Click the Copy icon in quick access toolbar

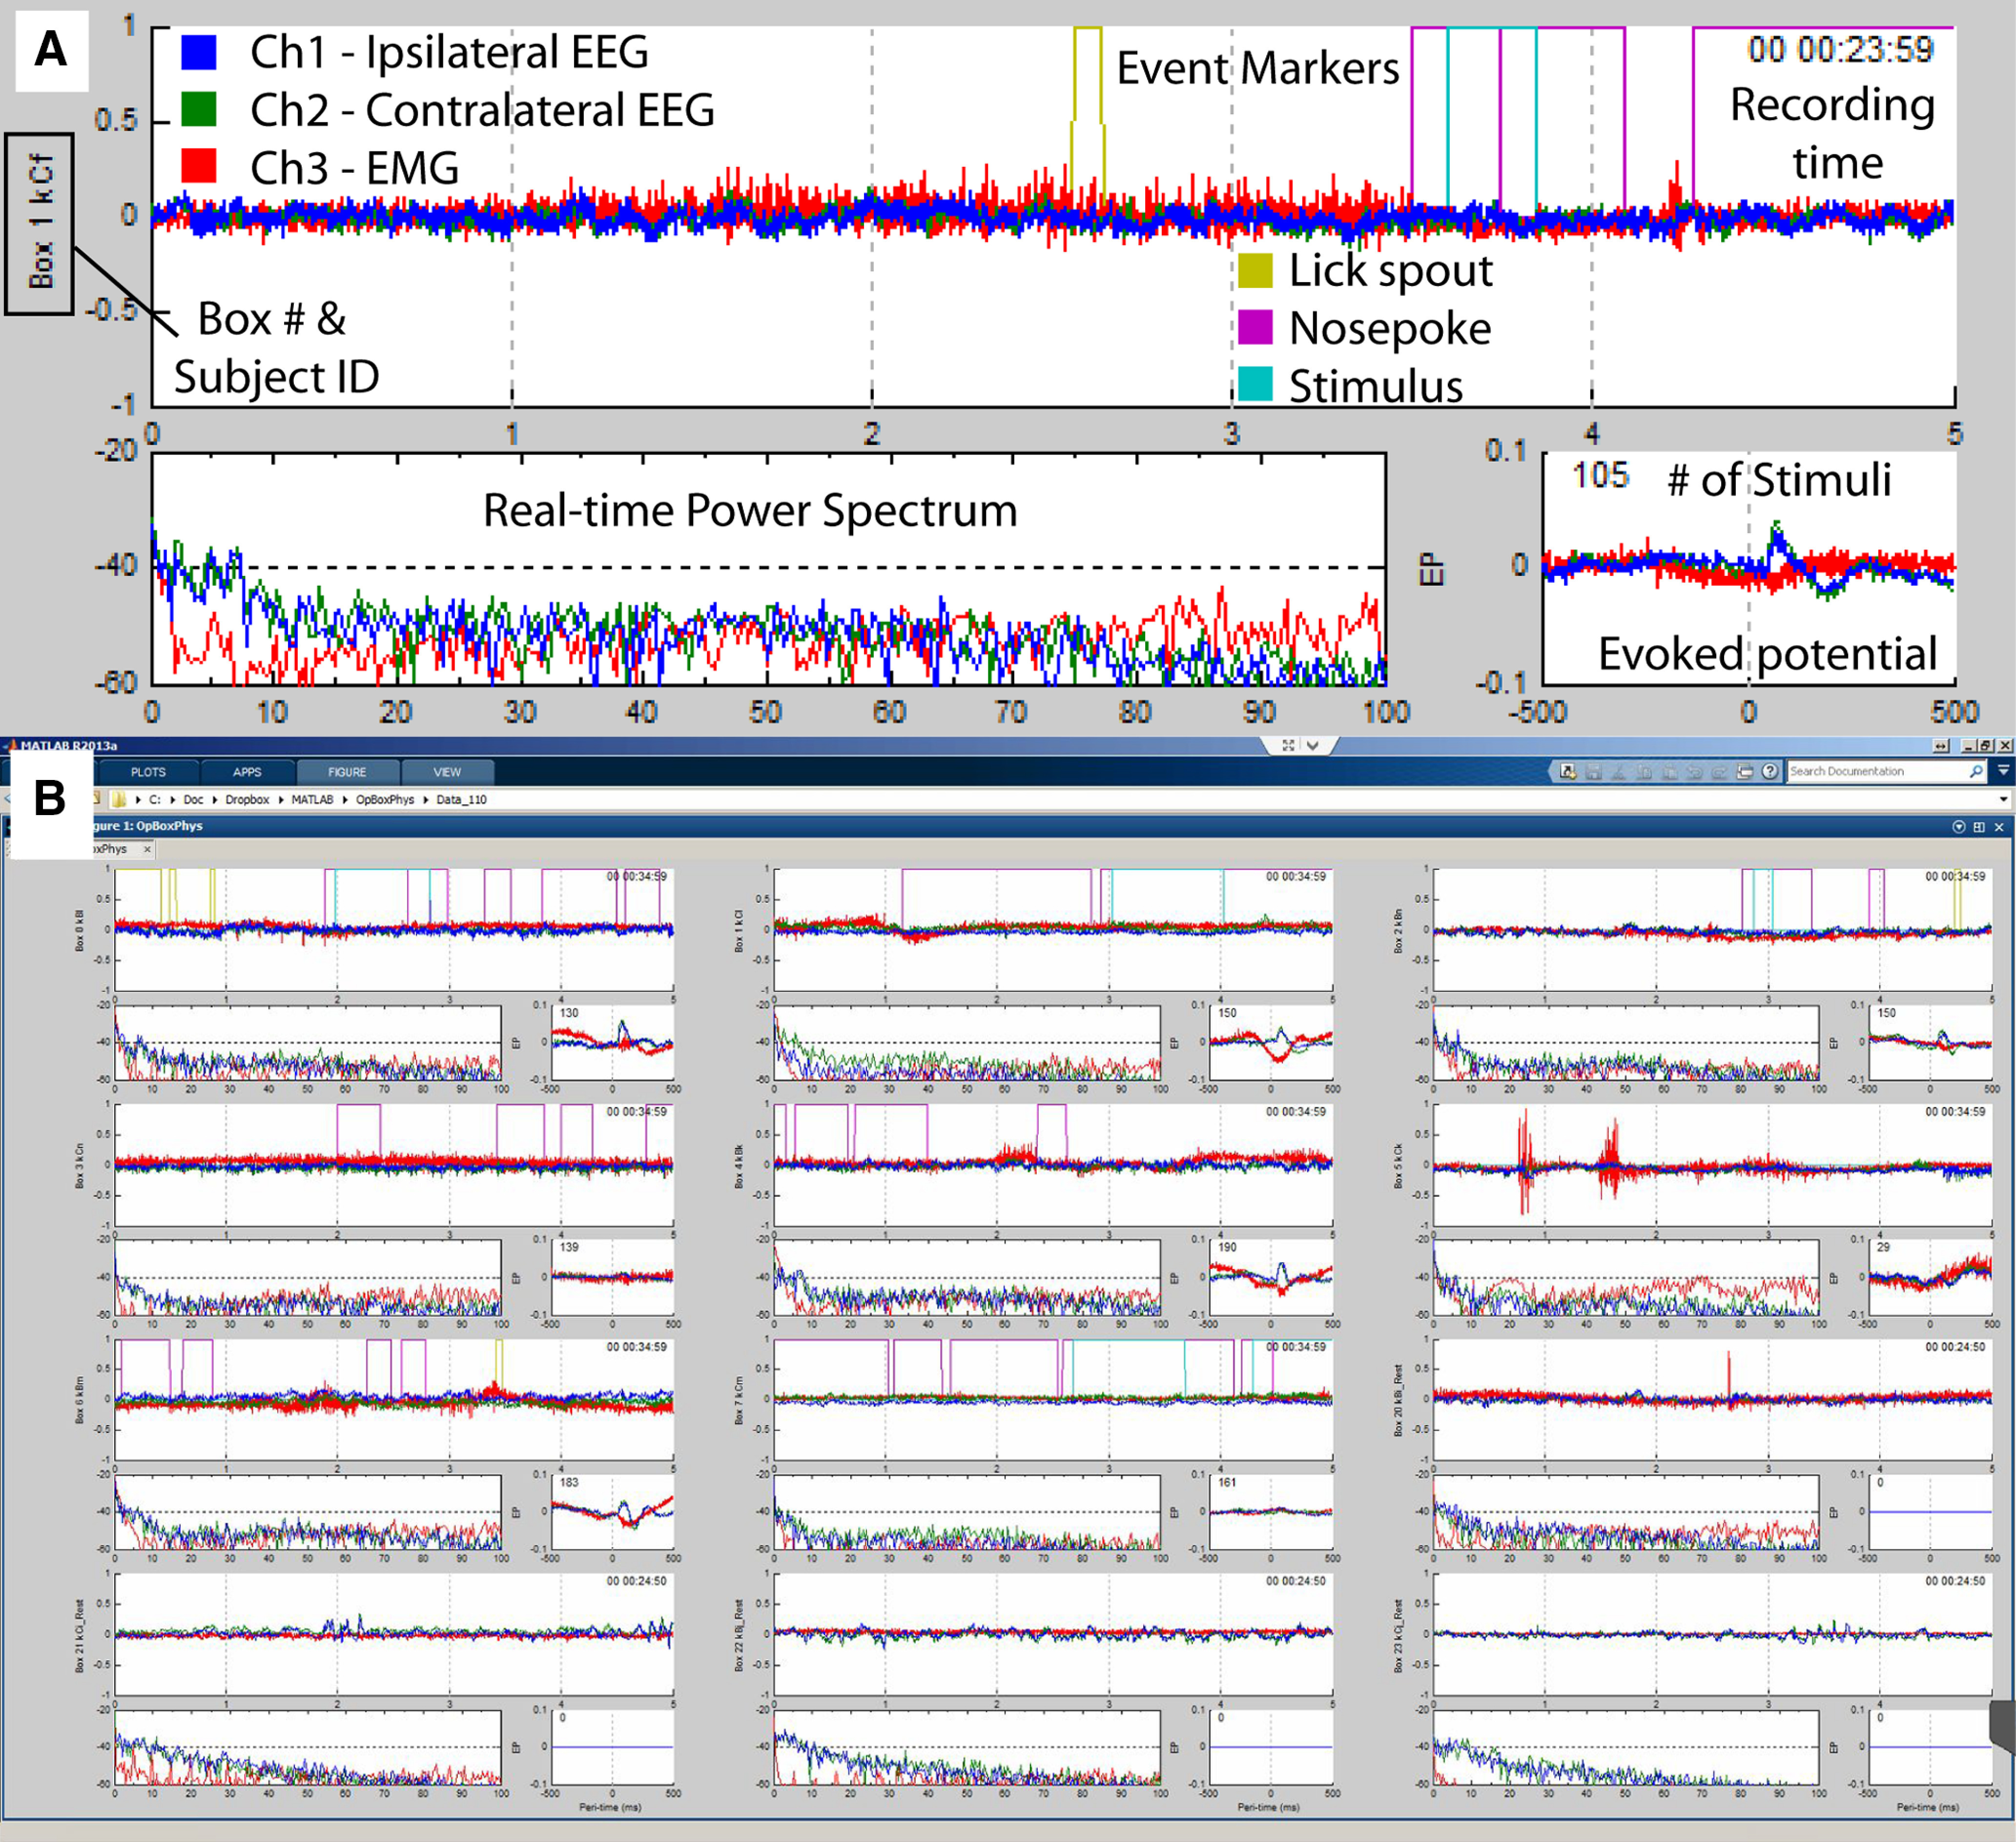[1645, 772]
